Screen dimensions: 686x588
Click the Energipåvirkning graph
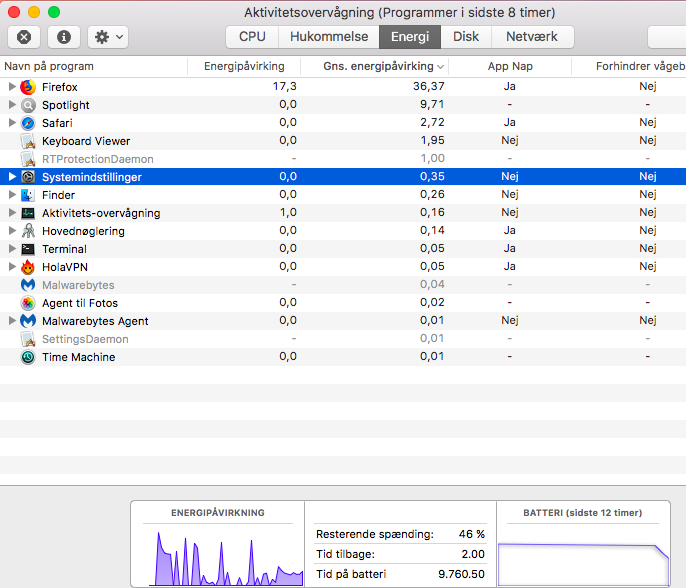click(x=226, y=558)
